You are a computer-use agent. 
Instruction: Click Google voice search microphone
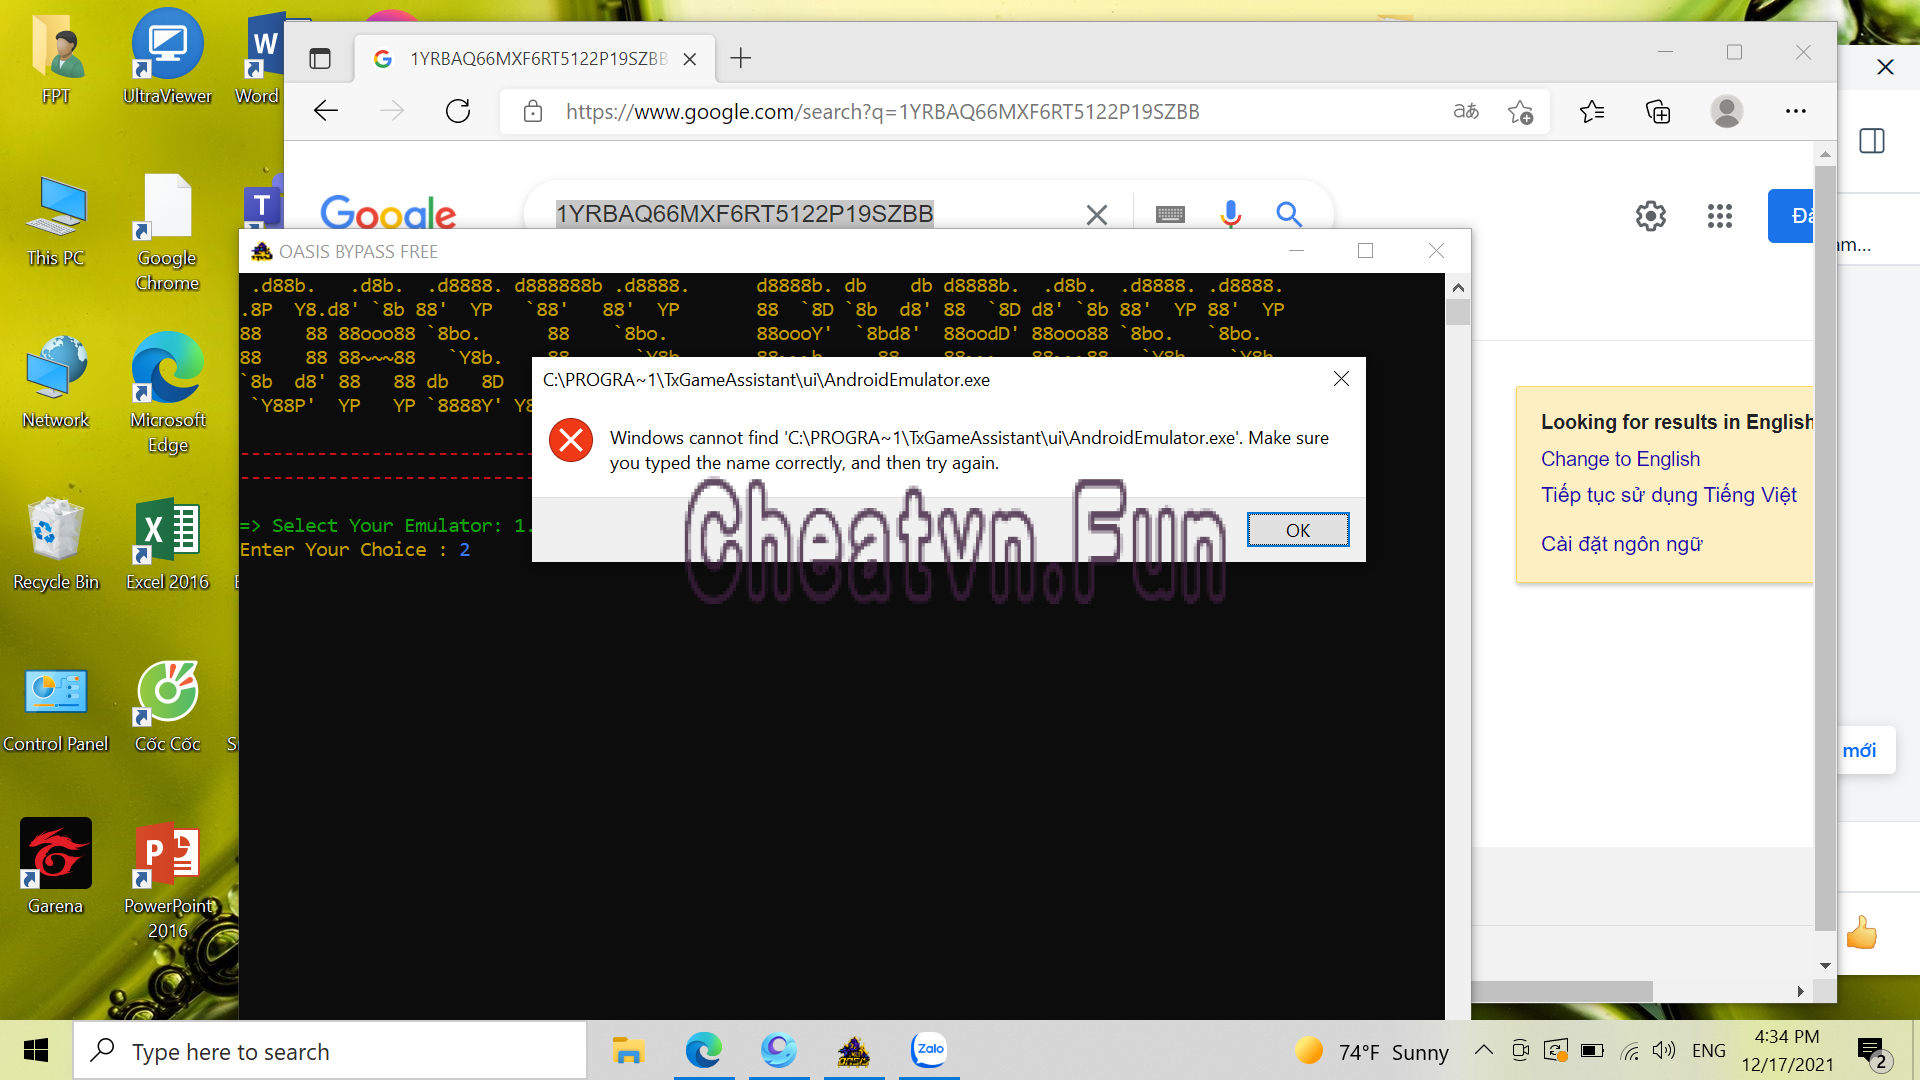[1230, 214]
